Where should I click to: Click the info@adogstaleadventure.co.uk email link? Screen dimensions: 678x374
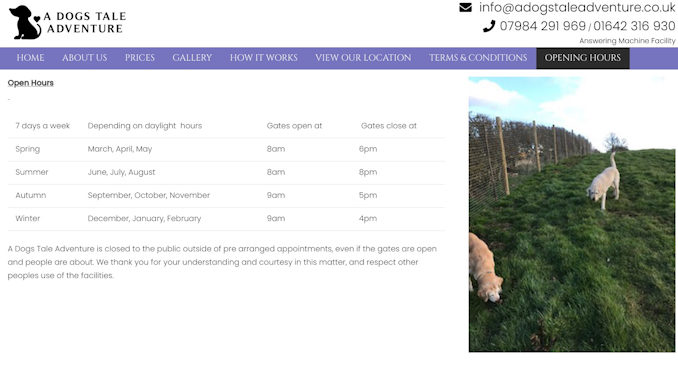[577, 7]
